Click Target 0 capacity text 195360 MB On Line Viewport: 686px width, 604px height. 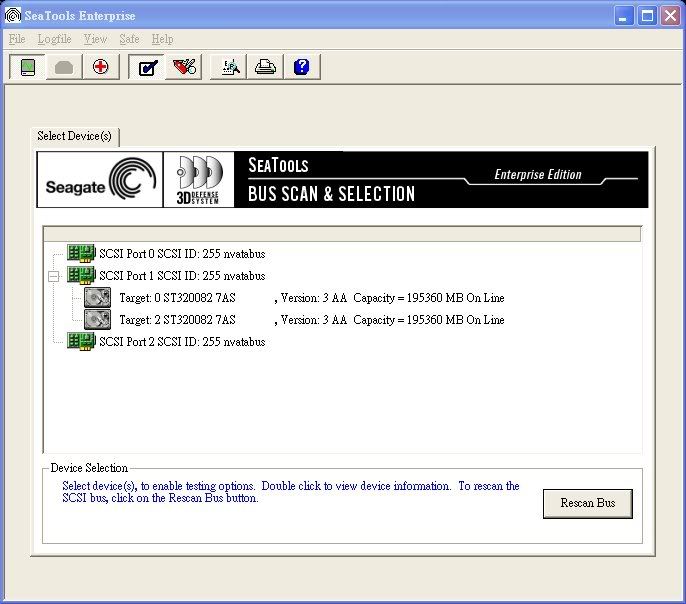pyautogui.click(x=455, y=298)
